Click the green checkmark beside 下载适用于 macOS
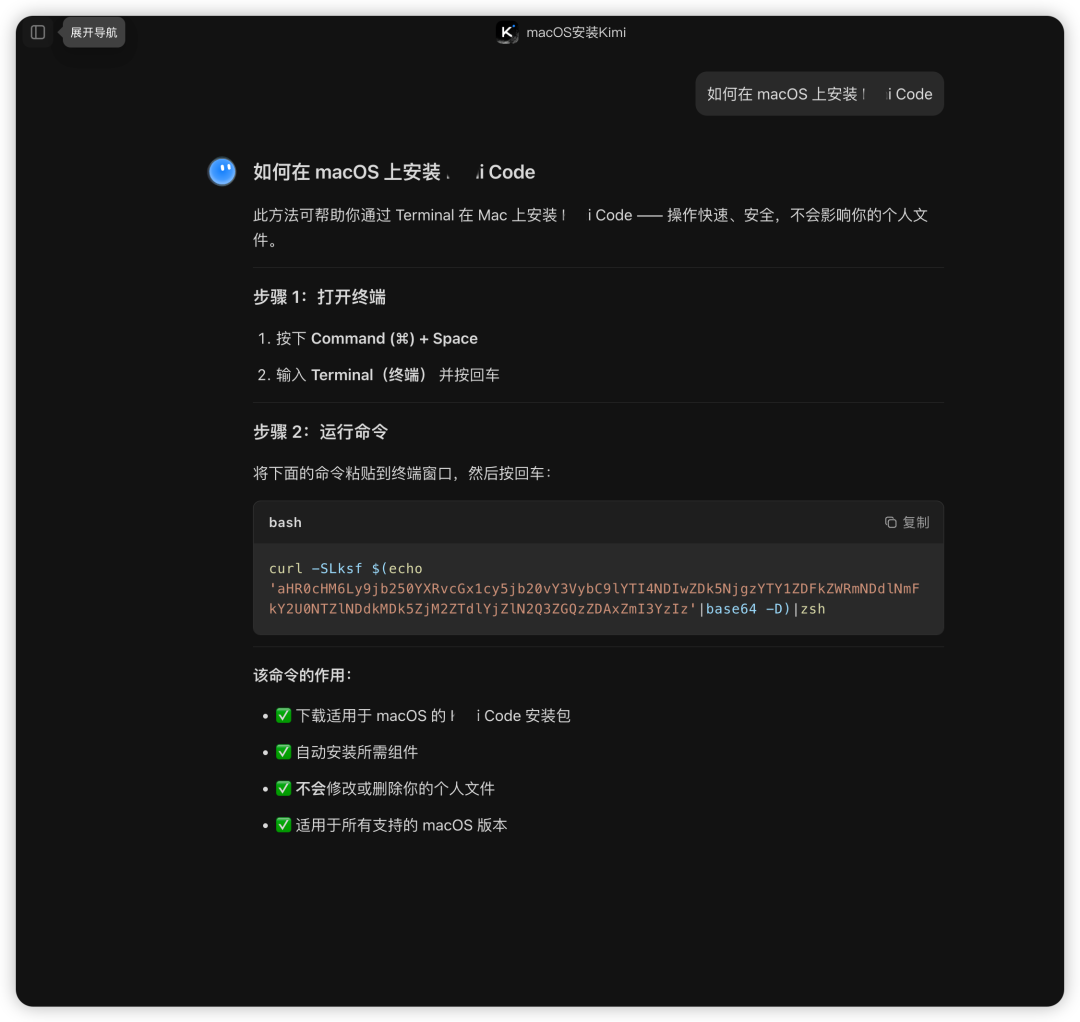Image resolution: width=1080 pixels, height=1022 pixels. point(284,716)
